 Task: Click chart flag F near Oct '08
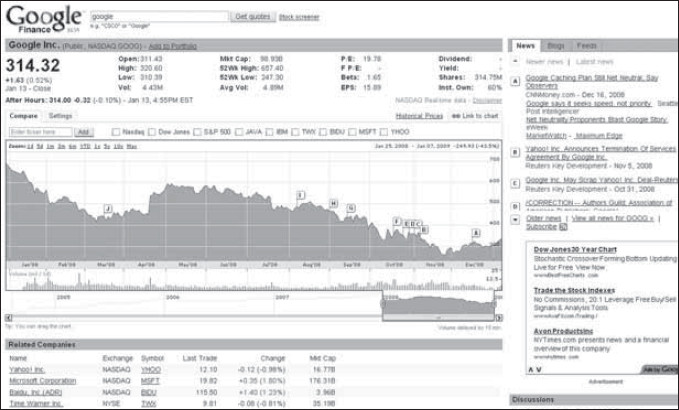(397, 221)
